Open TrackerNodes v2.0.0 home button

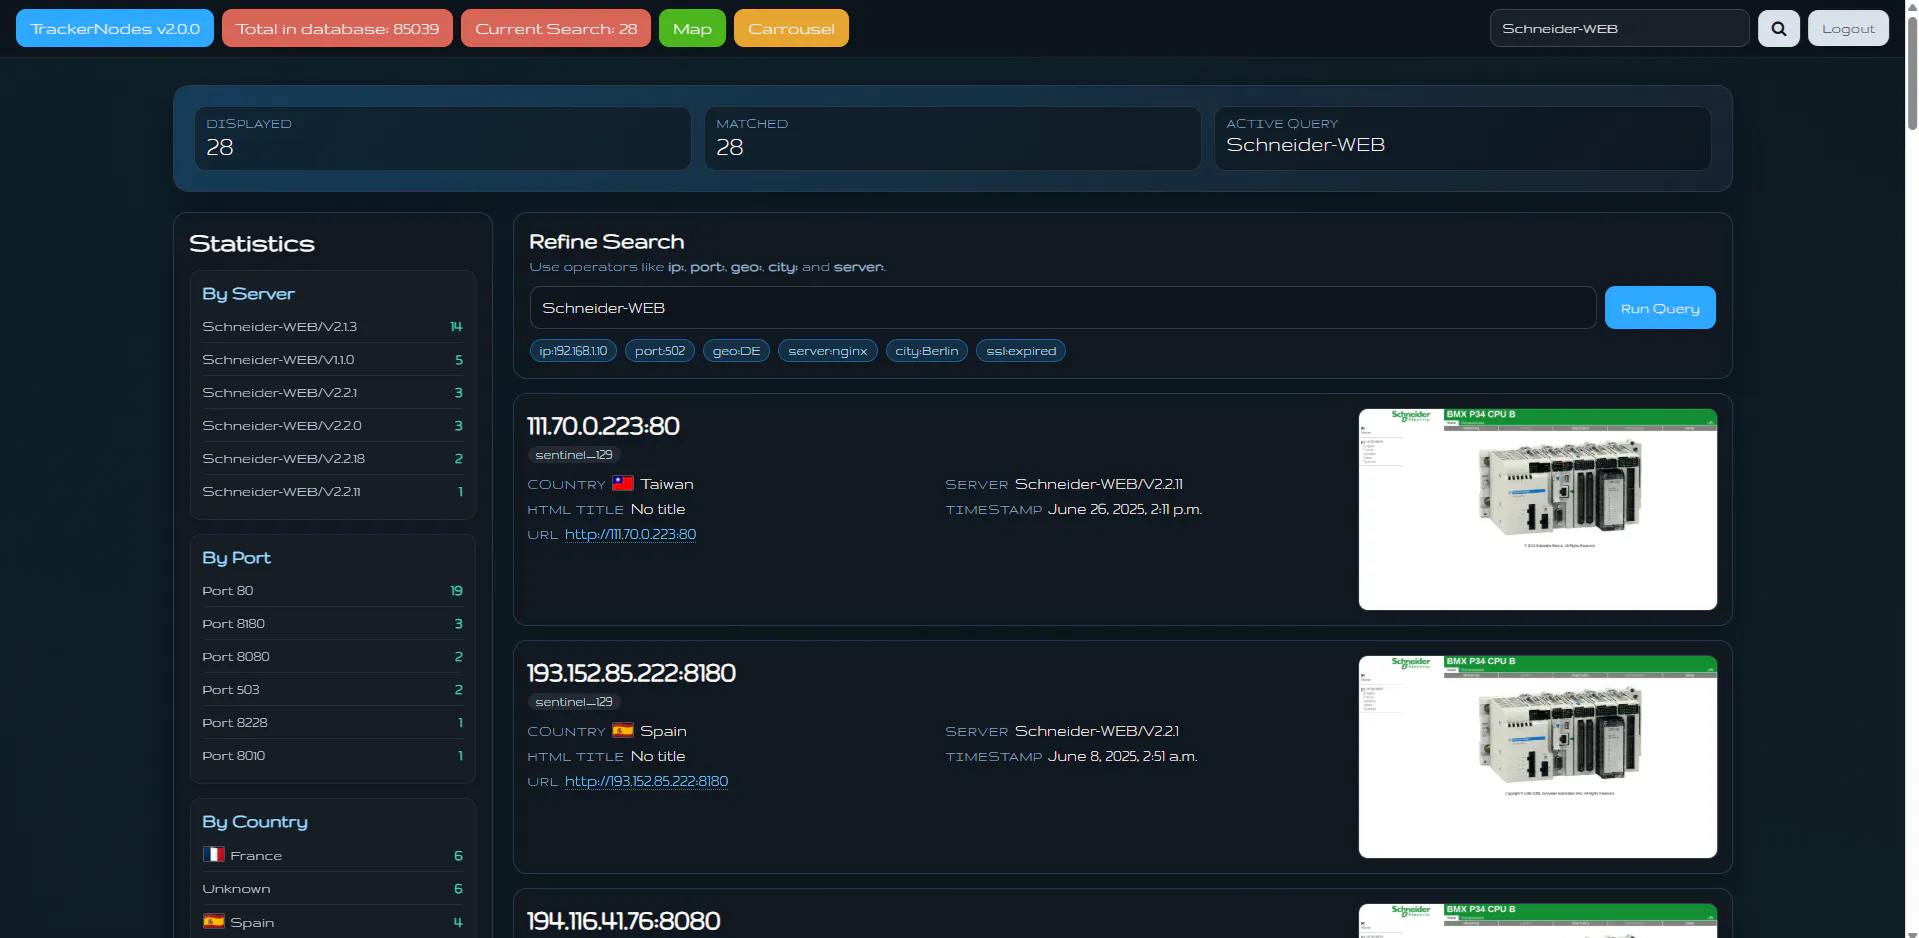pyautogui.click(x=115, y=28)
